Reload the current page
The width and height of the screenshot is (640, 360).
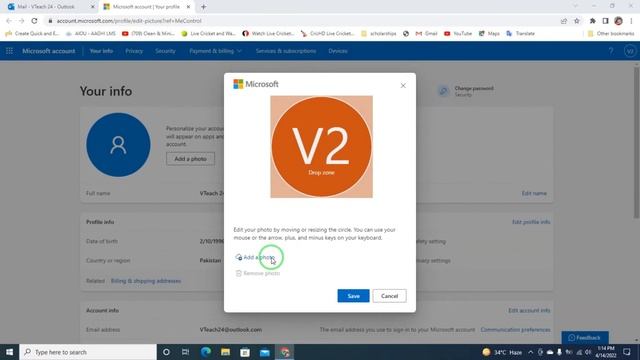(35, 21)
